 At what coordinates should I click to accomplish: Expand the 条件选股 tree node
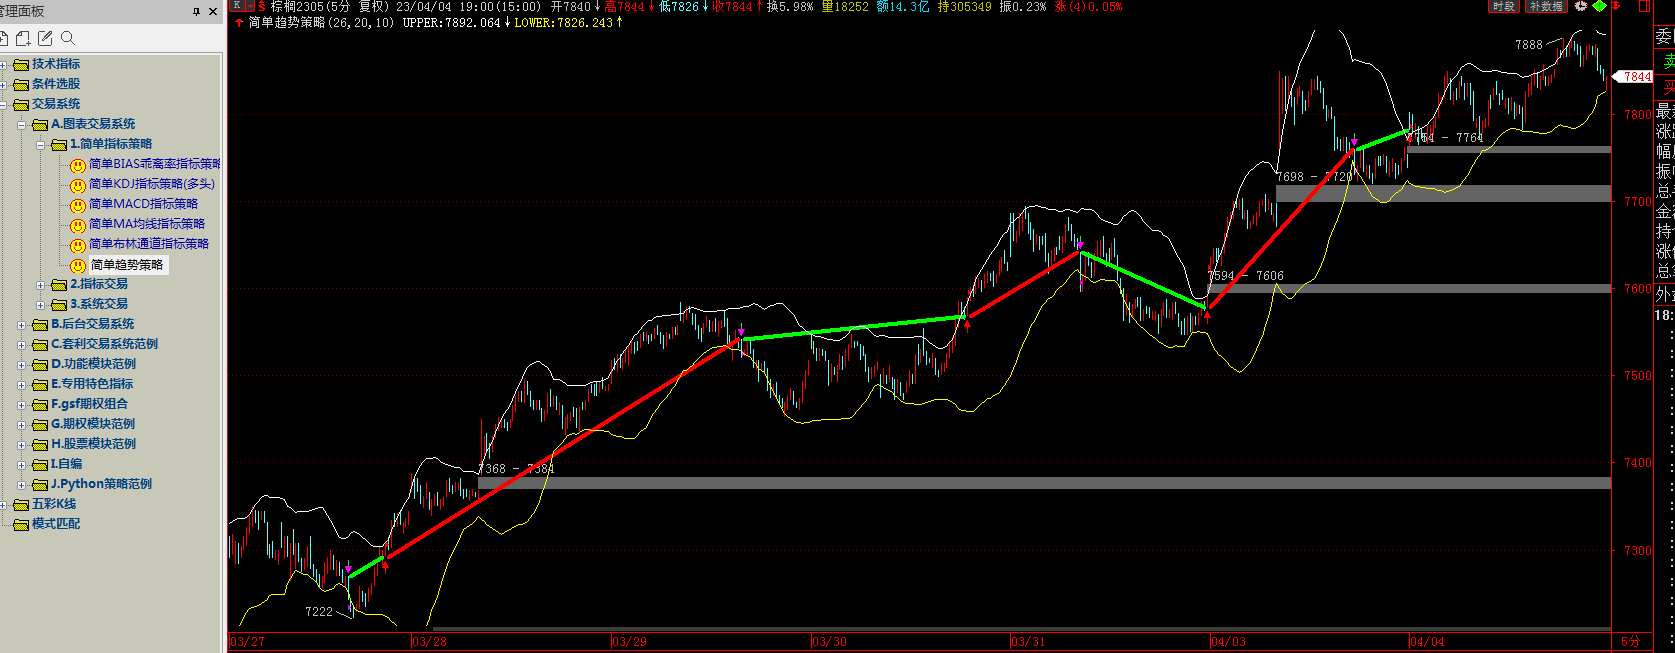(x=3, y=85)
